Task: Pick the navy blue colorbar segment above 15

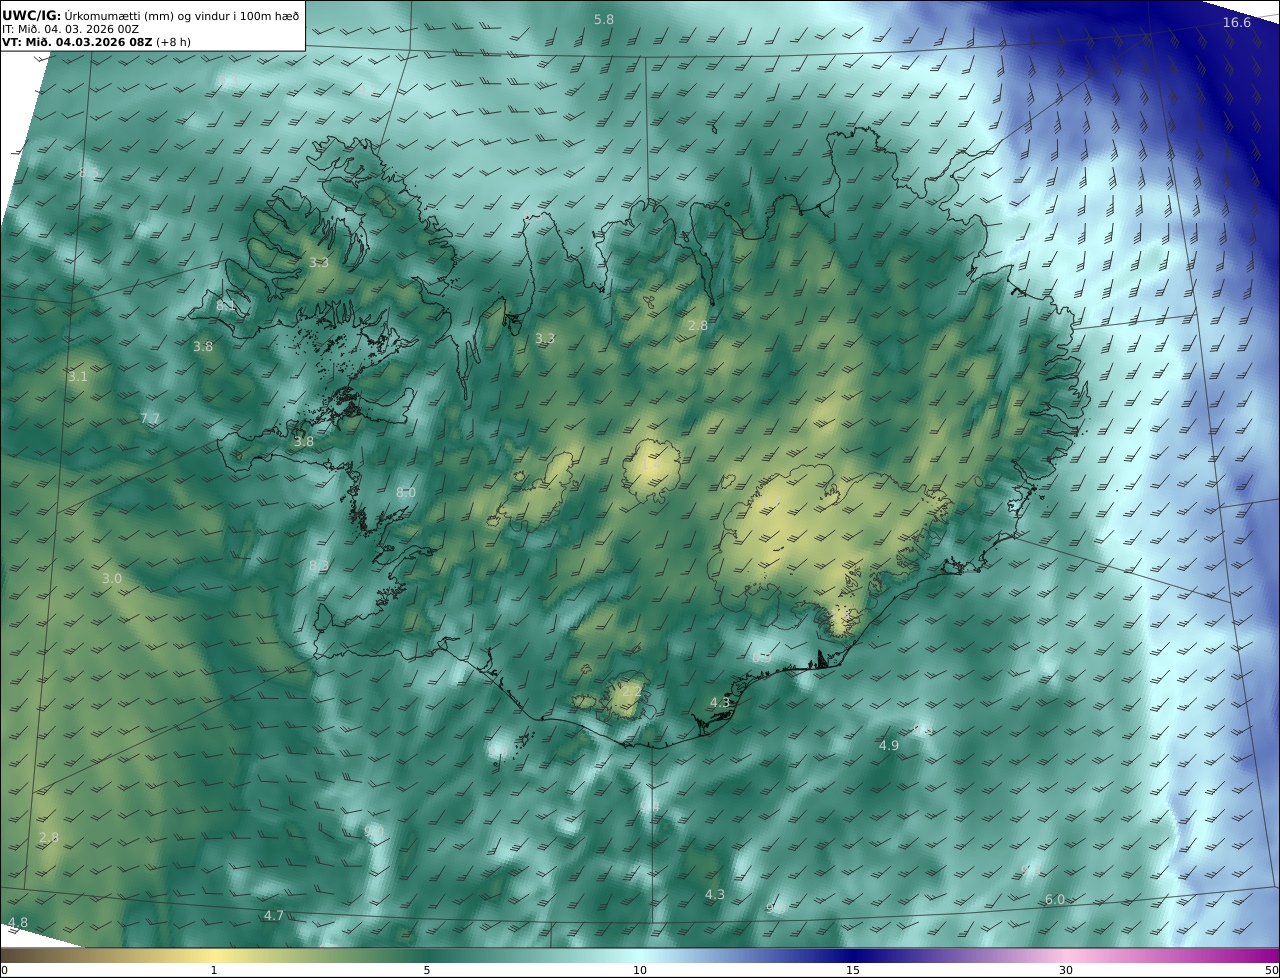Action: [x=853, y=955]
